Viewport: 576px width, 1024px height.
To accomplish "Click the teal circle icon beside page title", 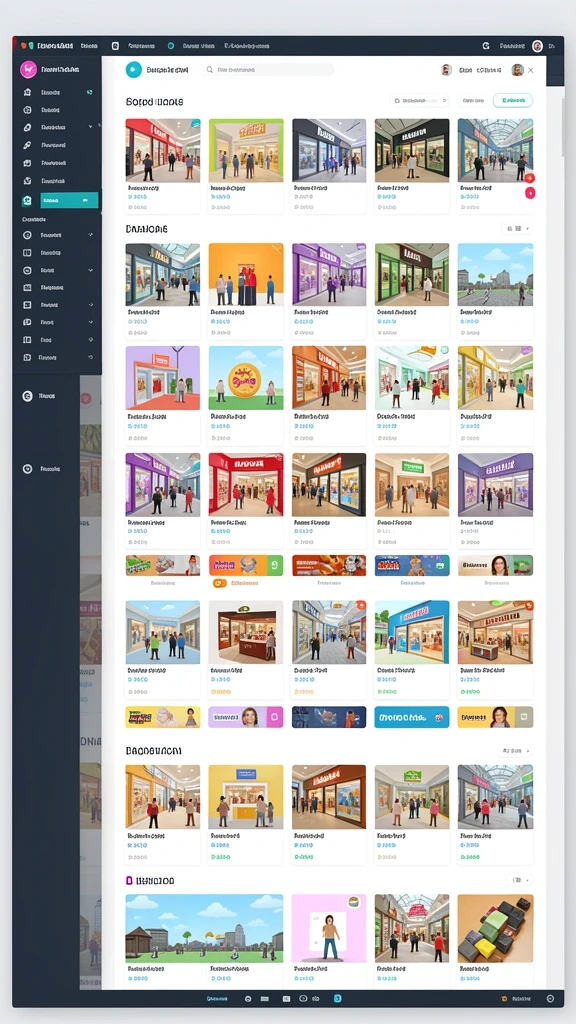I will pos(133,69).
